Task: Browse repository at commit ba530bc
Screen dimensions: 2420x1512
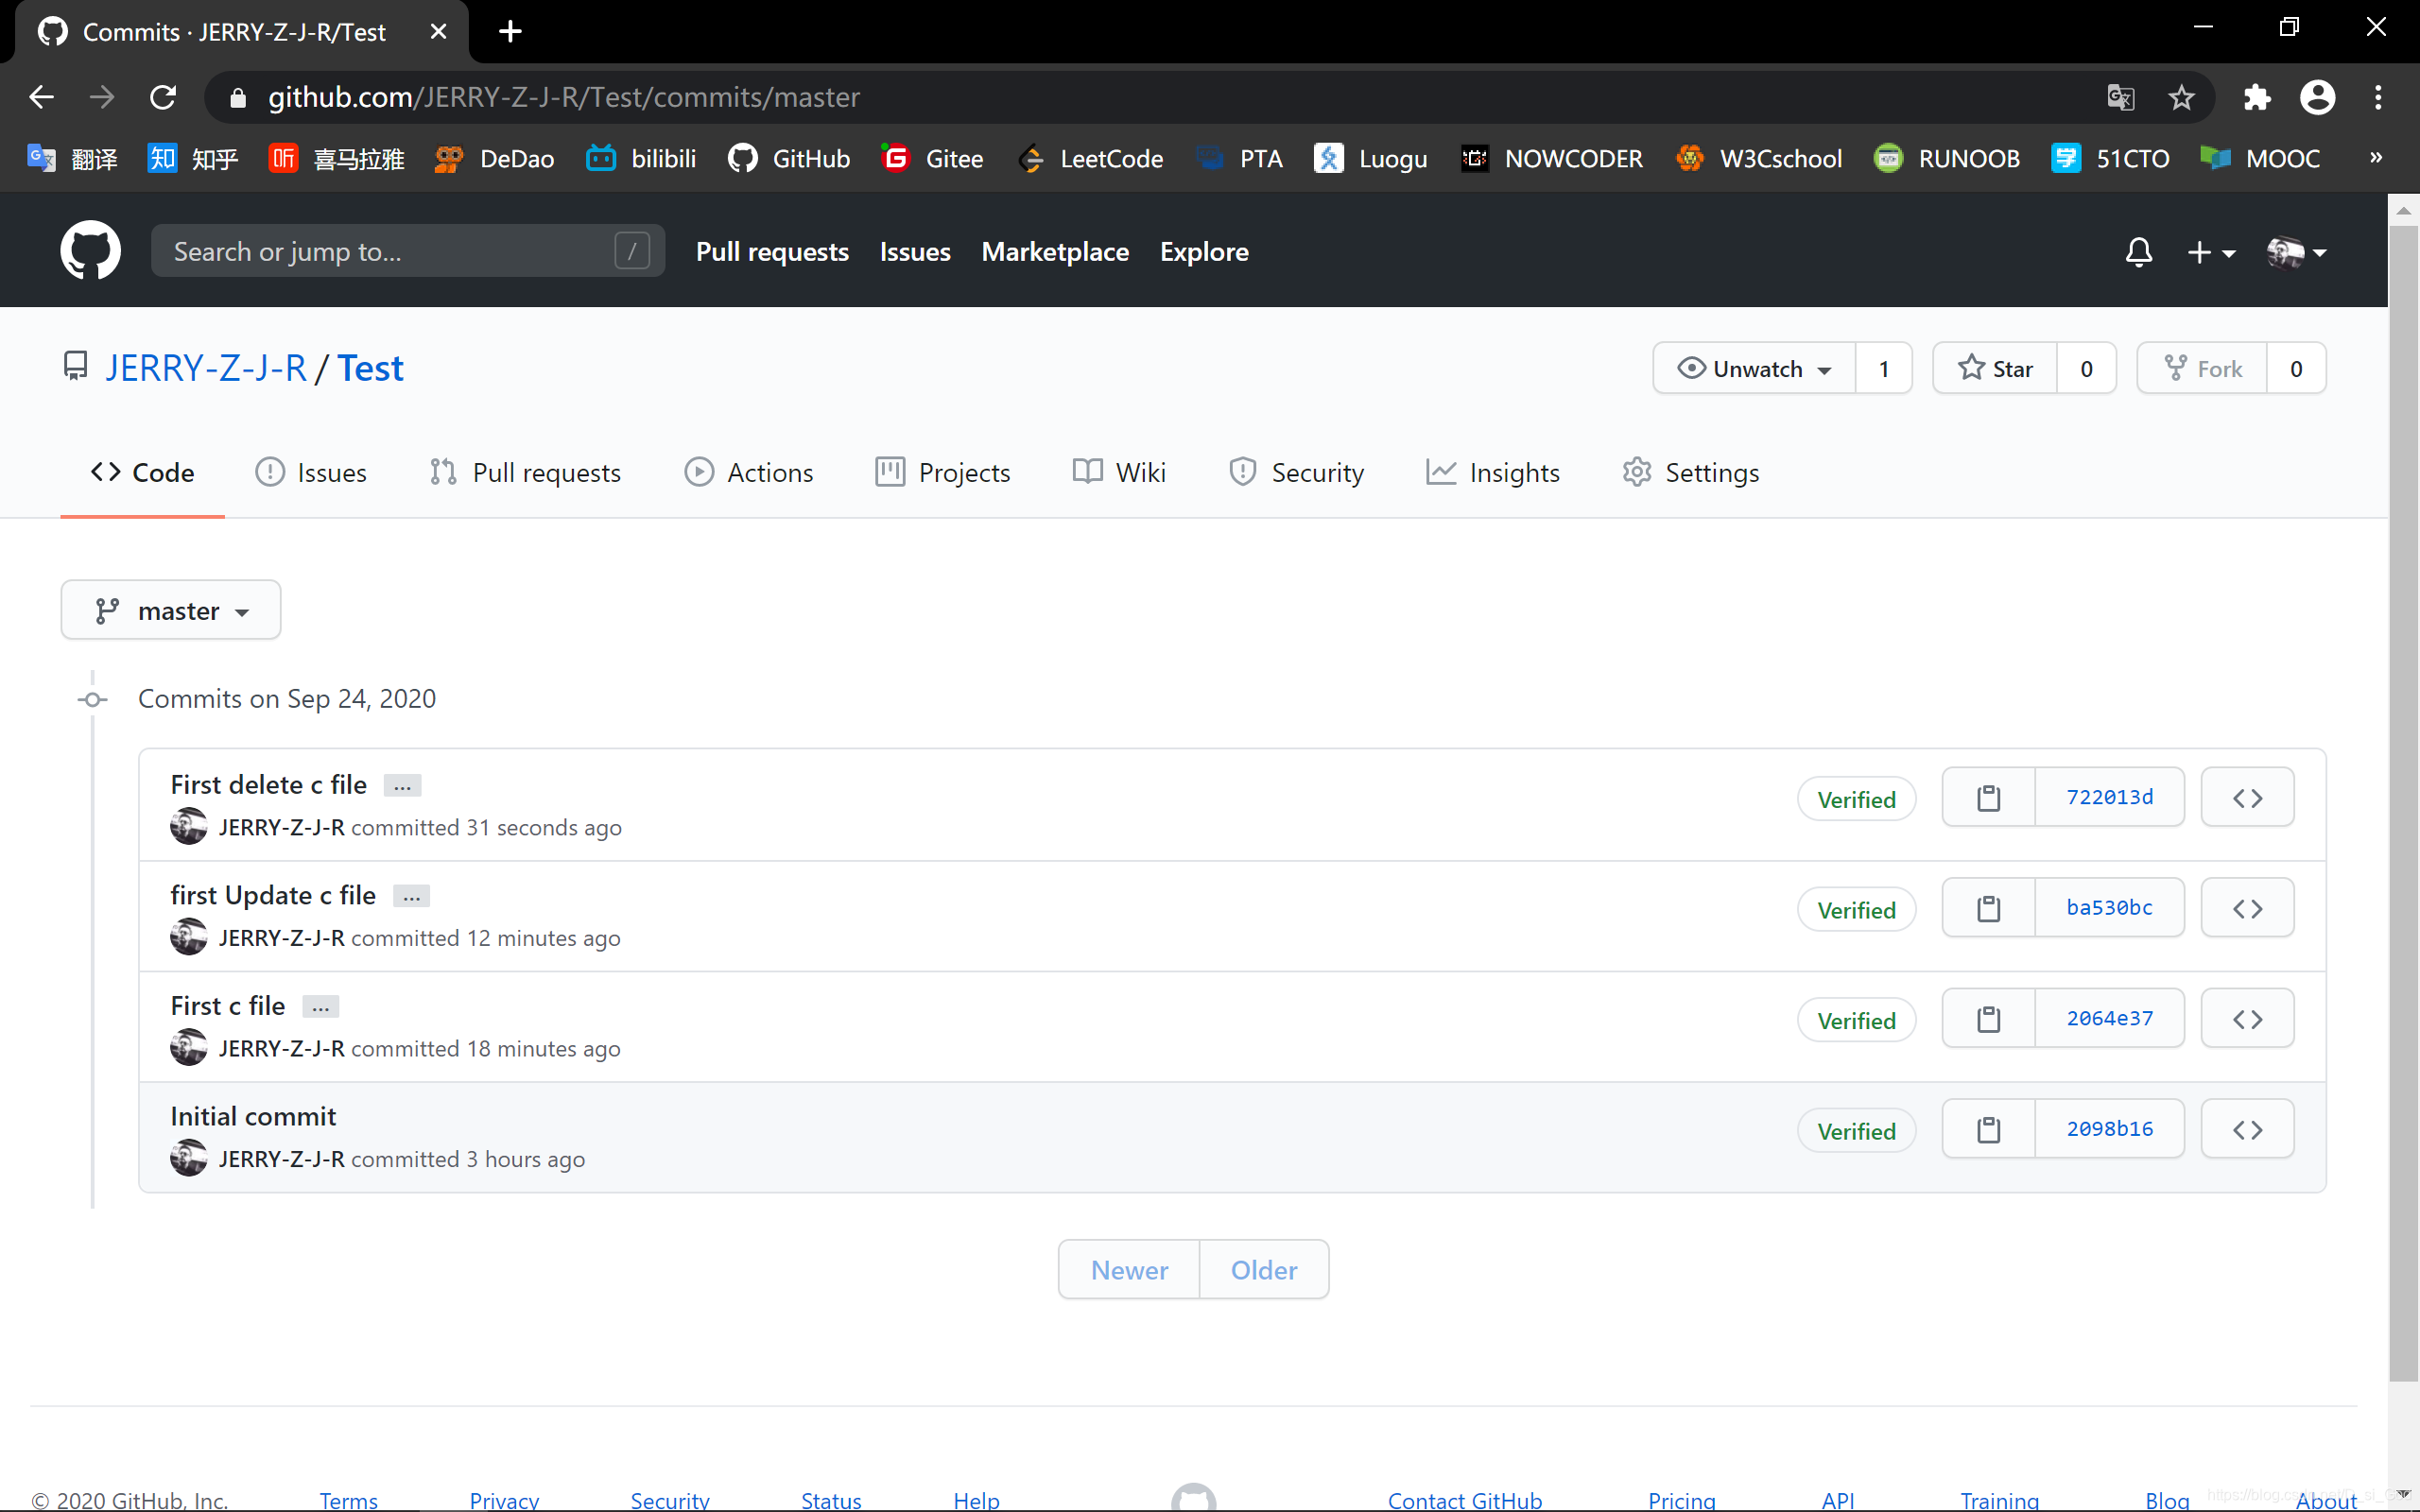Action: coord(2247,909)
